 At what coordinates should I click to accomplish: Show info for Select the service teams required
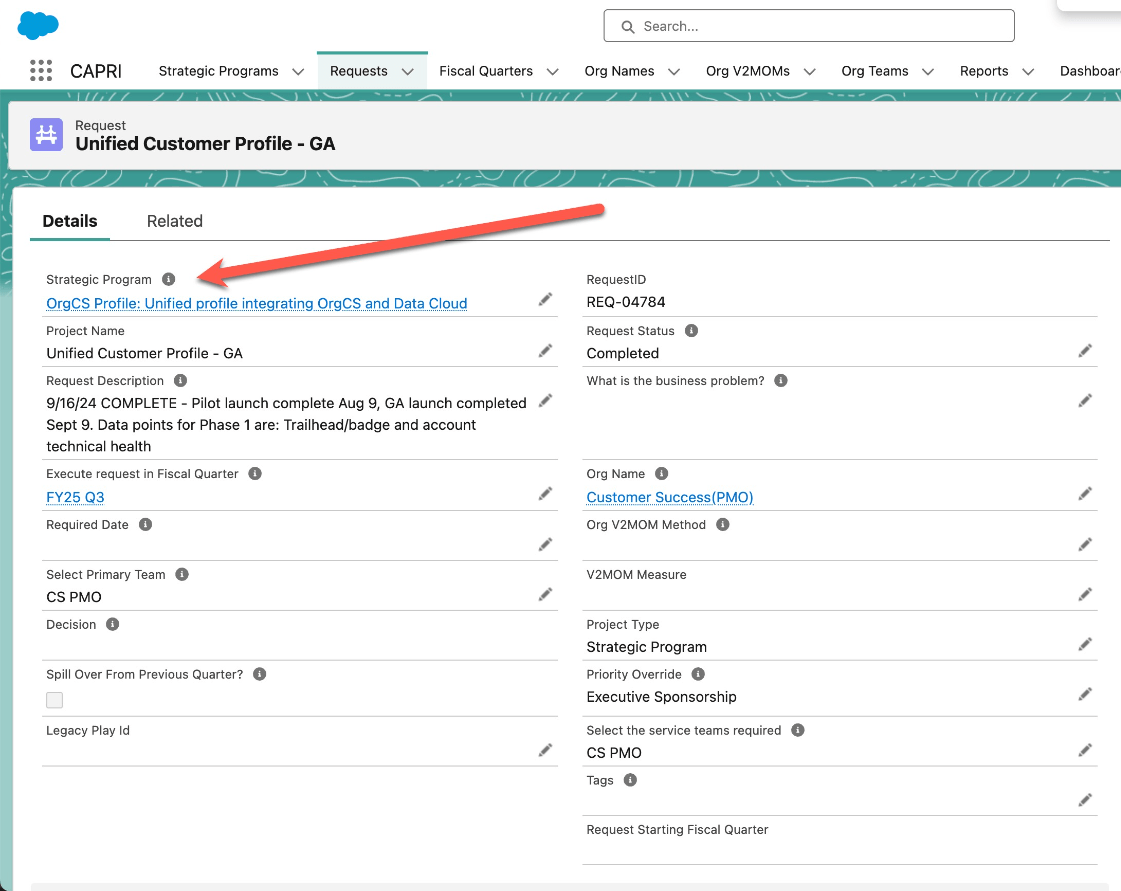(799, 730)
